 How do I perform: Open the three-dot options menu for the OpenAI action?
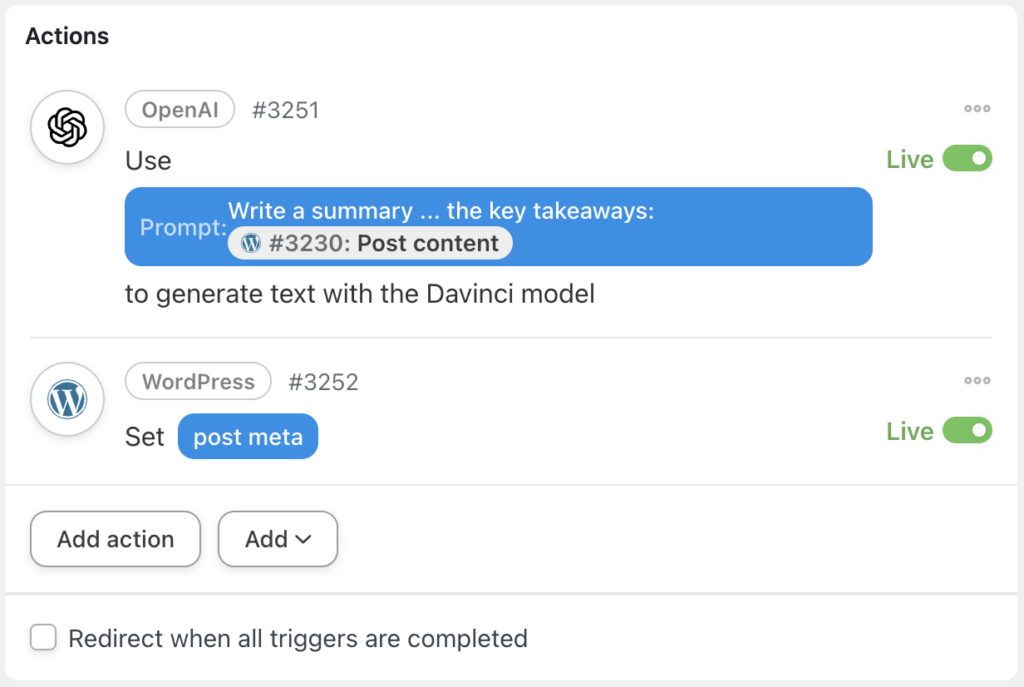(977, 108)
